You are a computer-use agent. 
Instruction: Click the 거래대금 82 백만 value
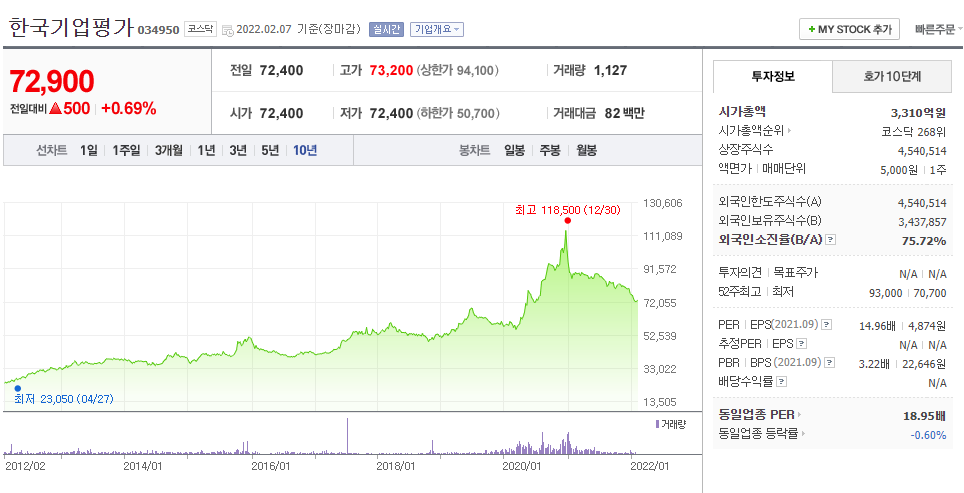click(625, 113)
